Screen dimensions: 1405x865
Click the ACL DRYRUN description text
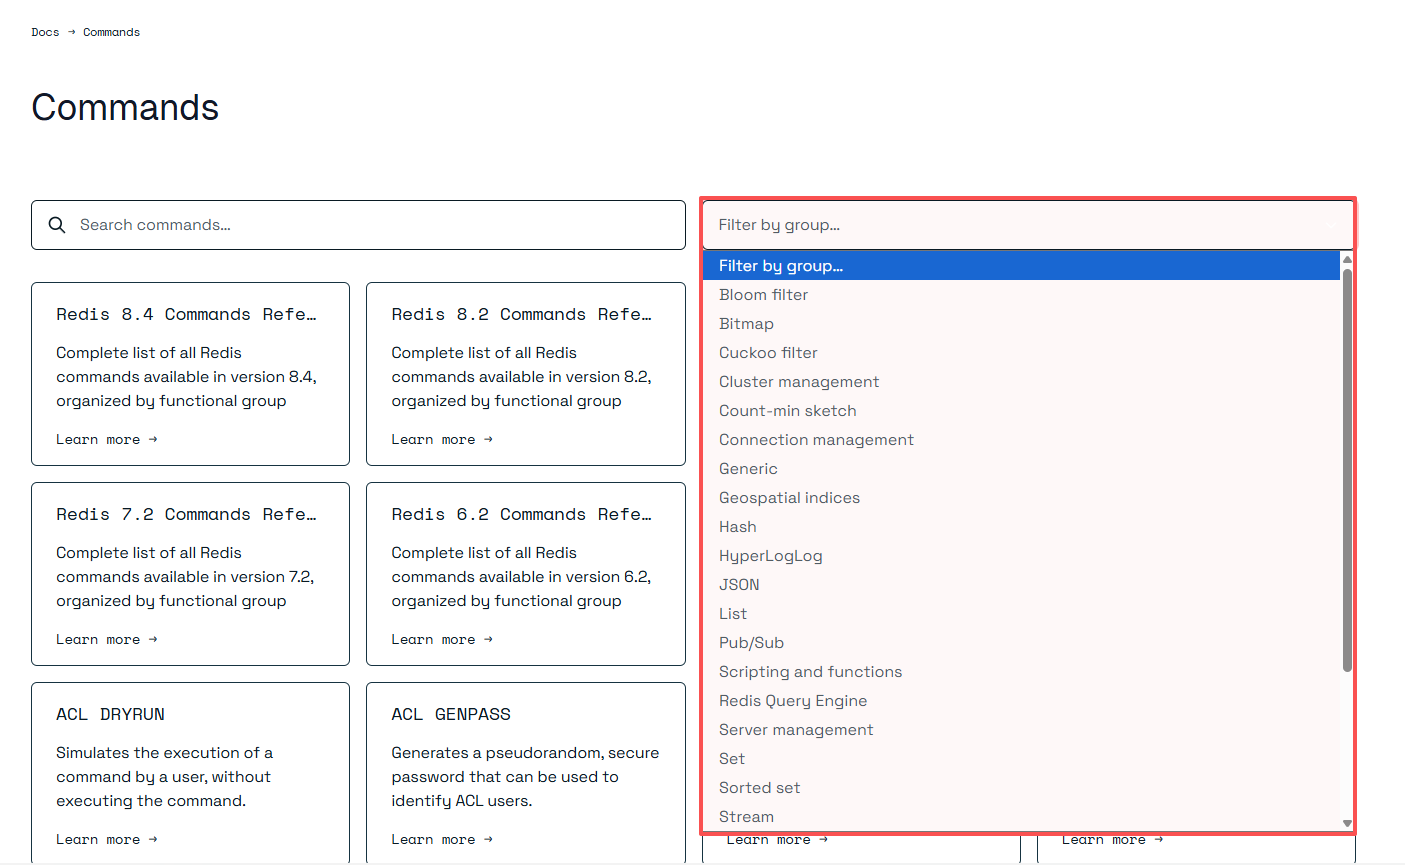coord(164,777)
